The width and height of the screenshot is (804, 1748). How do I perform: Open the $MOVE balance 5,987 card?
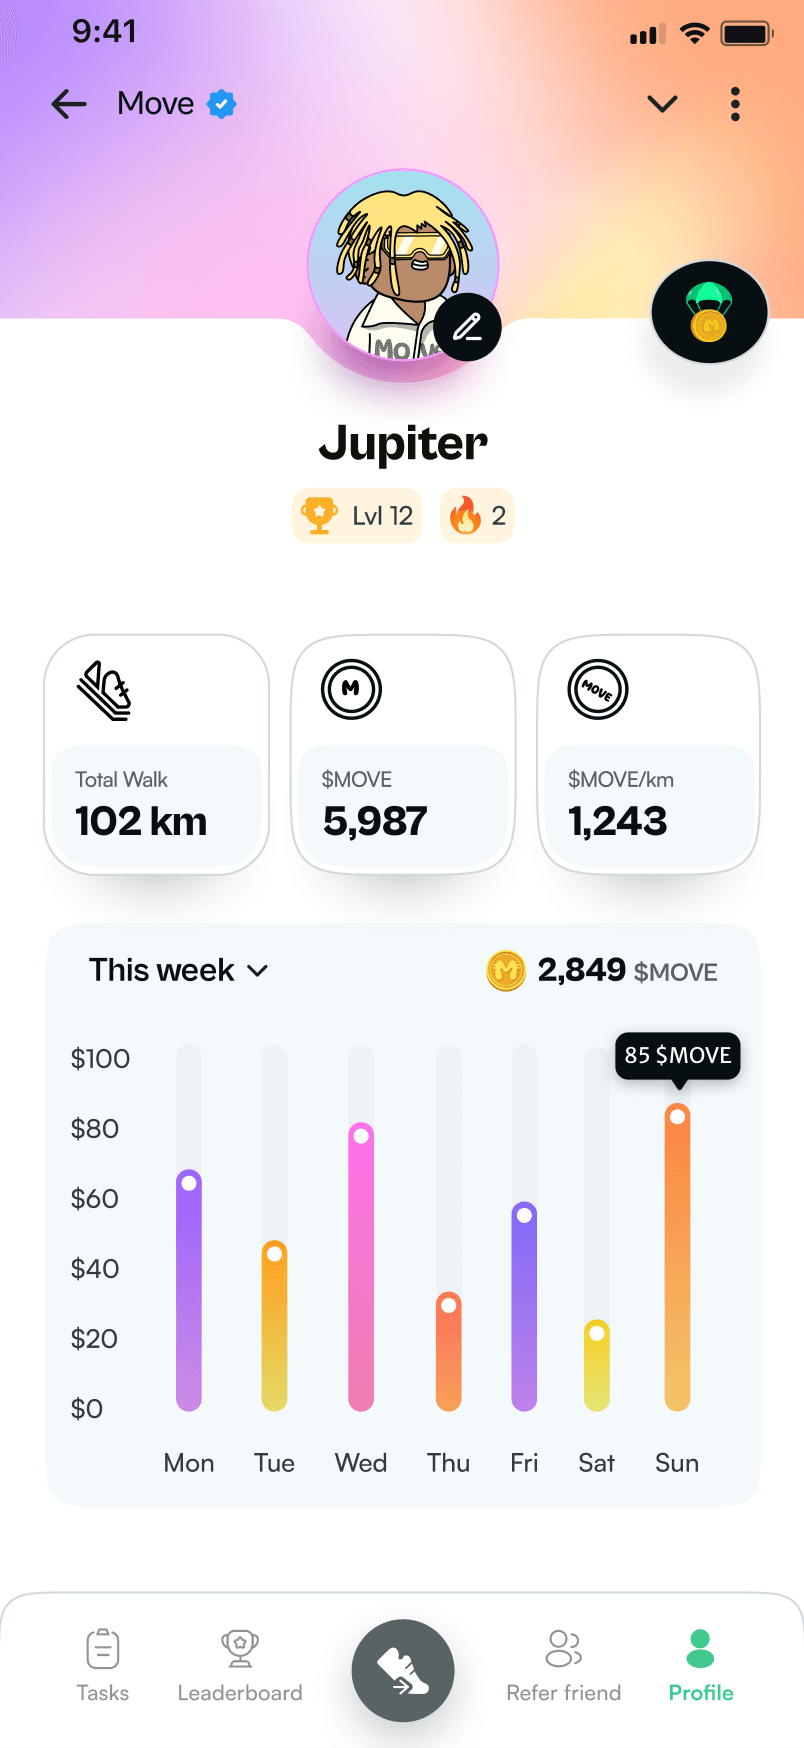(x=403, y=754)
